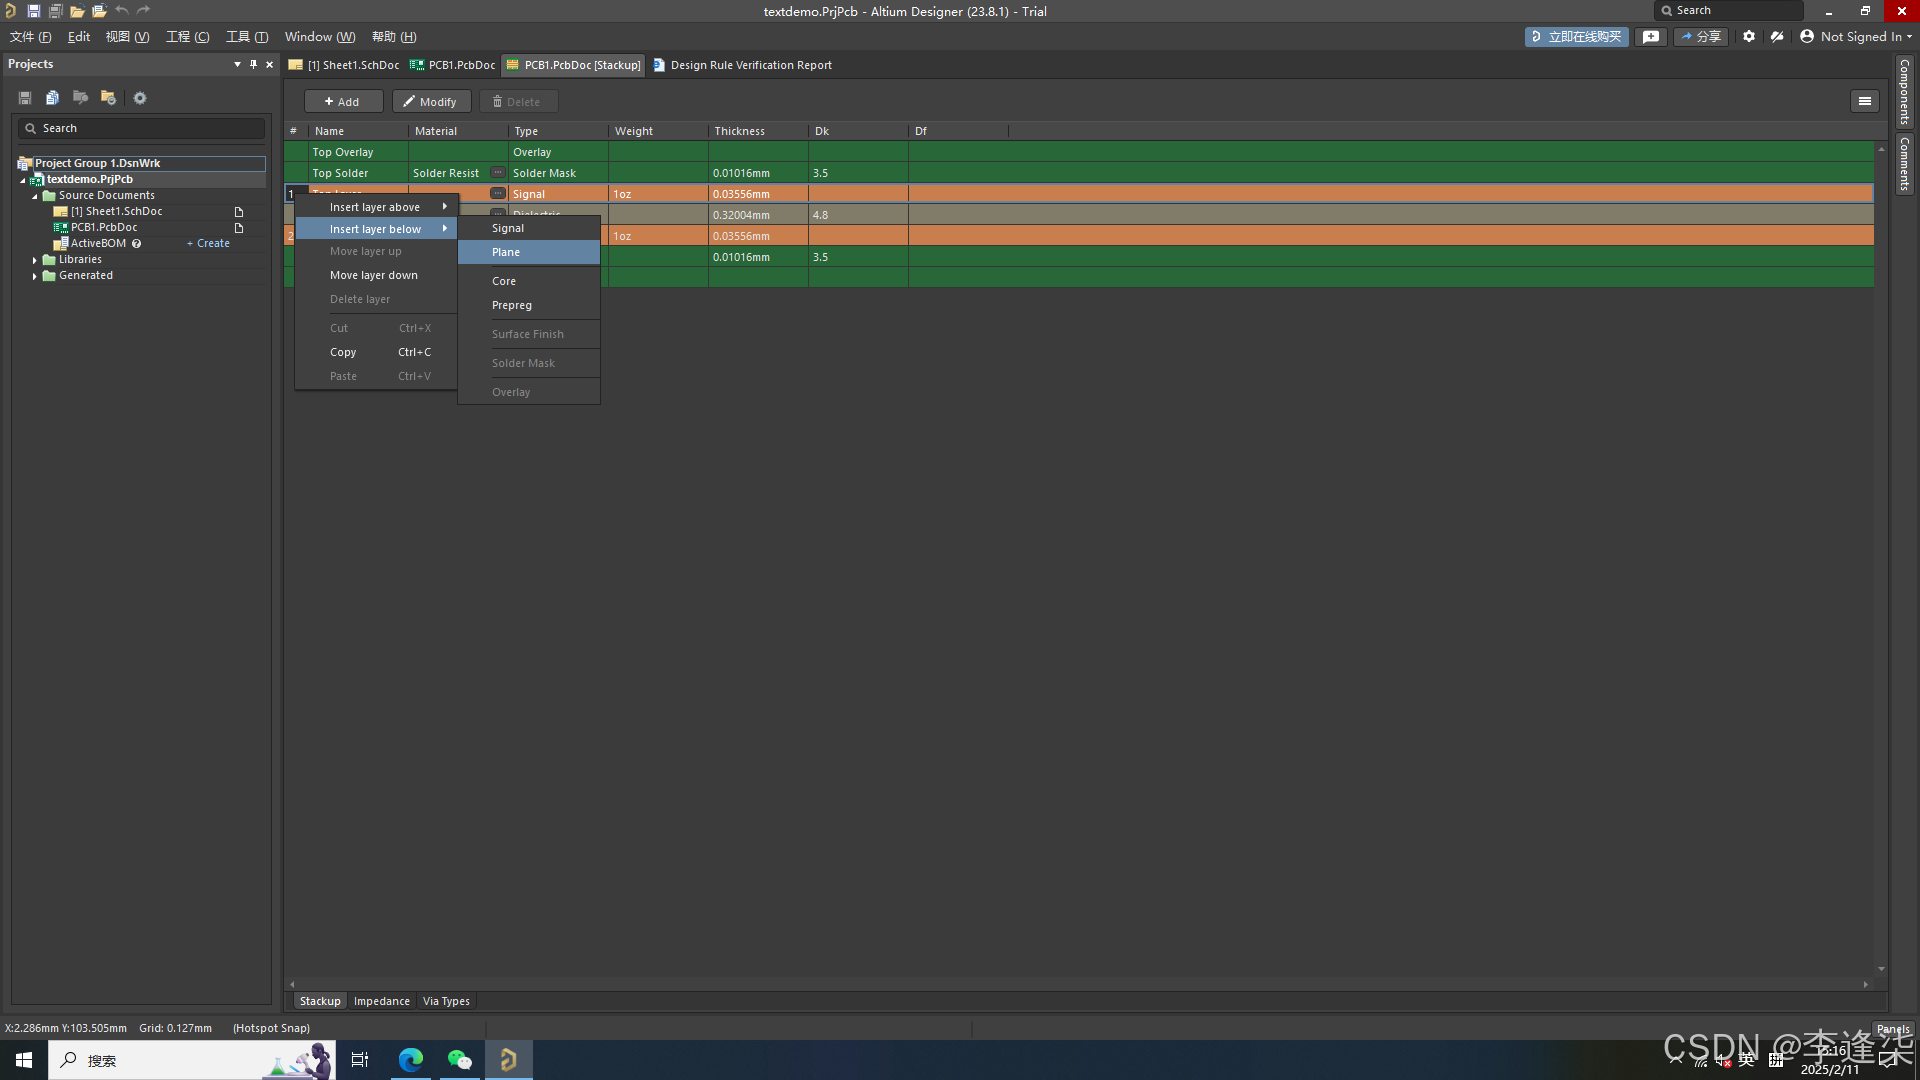The image size is (1920, 1080).
Task: Click the Add layer button
Action: [x=342, y=102]
